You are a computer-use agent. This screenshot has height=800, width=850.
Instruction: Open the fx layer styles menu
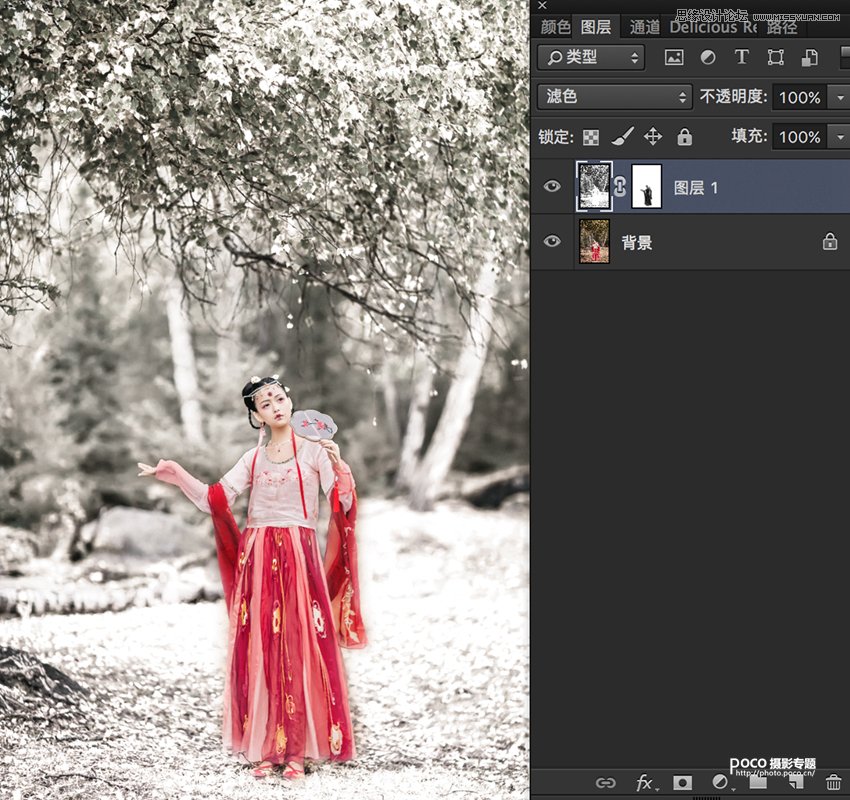(x=645, y=783)
